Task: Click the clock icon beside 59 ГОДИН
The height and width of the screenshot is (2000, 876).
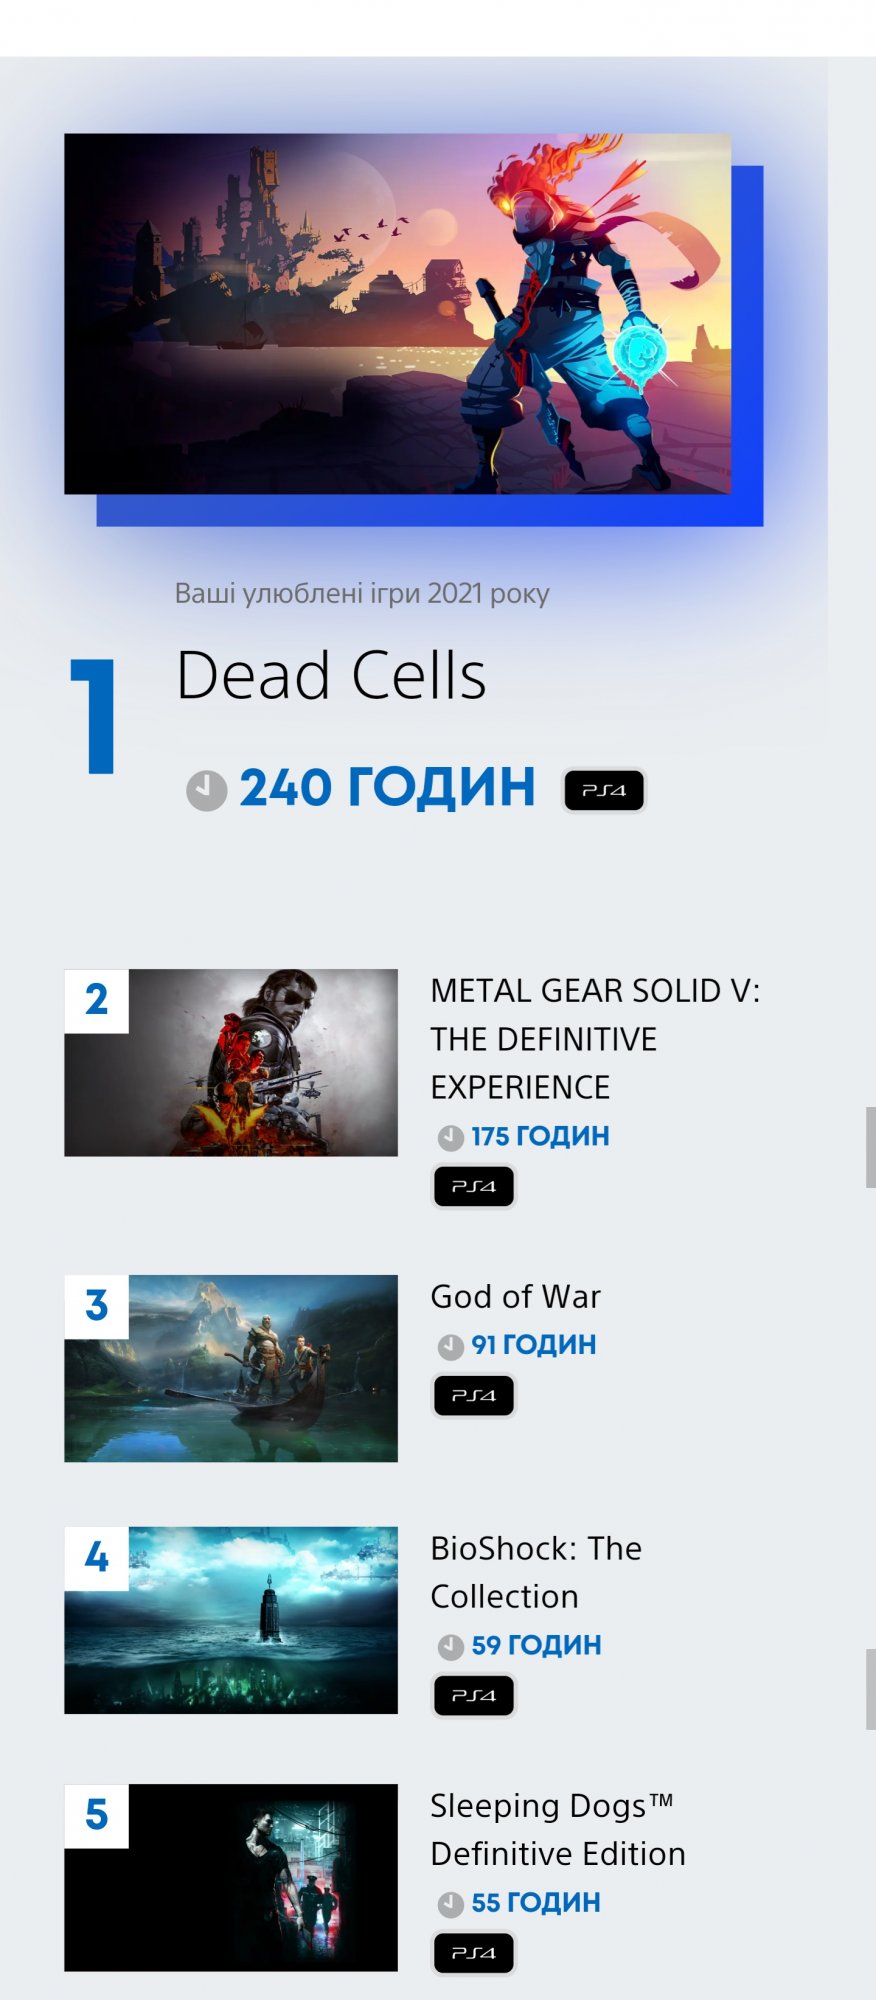Action: pyautogui.click(x=451, y=1646)
